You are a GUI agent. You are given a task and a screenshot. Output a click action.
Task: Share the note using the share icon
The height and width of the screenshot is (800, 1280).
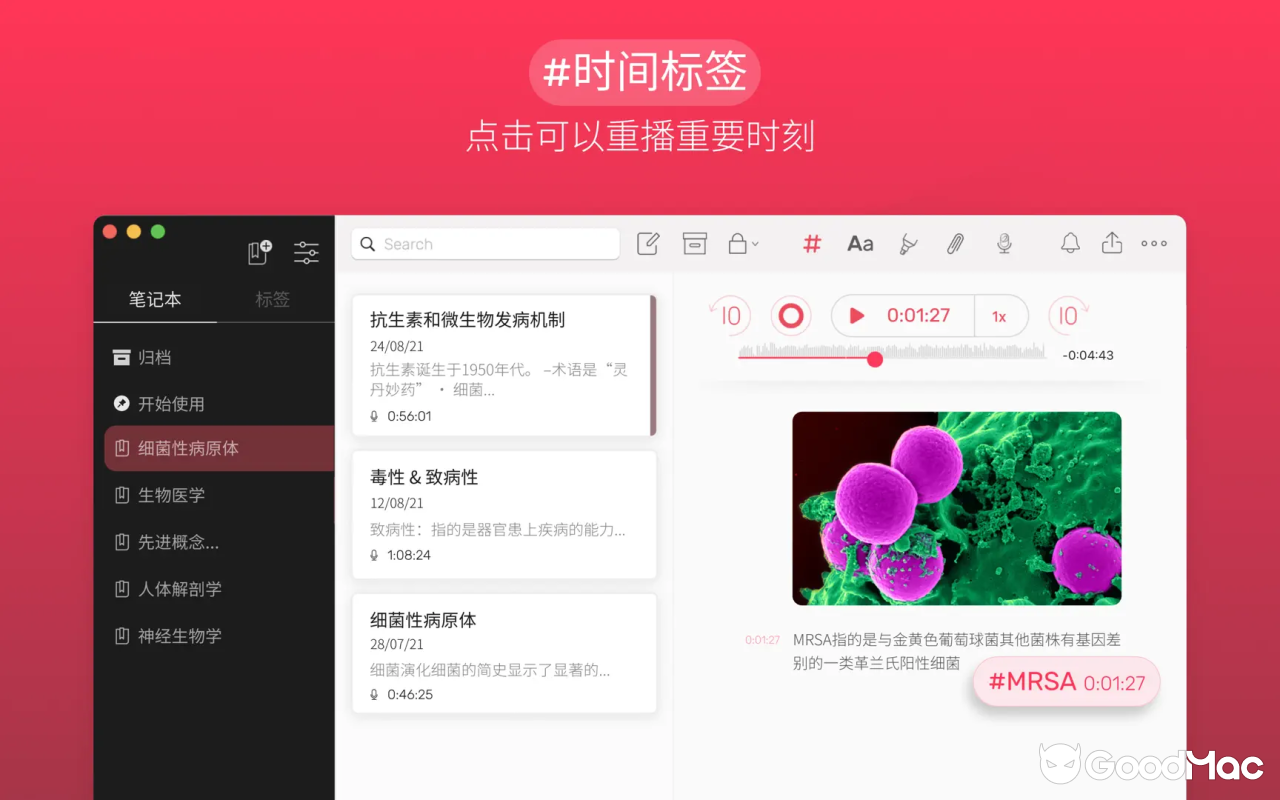click(x=1112, y=243)
